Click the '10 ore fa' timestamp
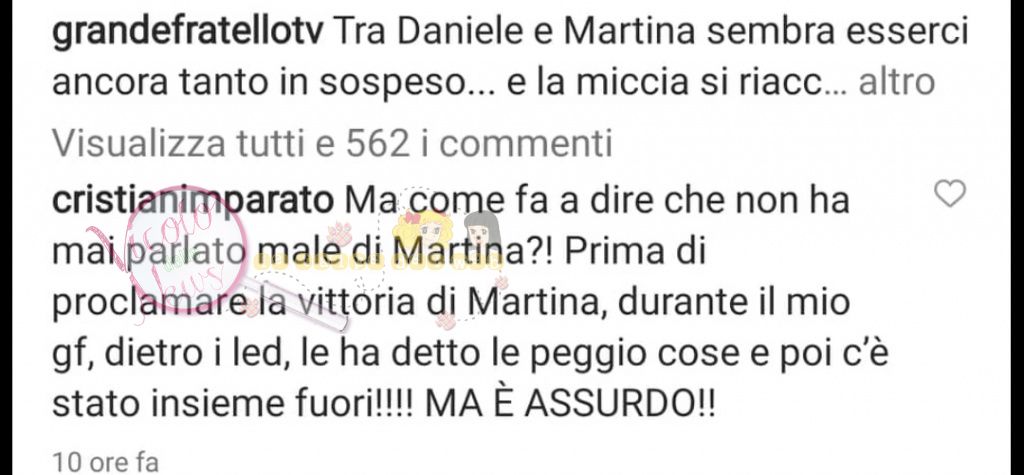 (105, 461)
